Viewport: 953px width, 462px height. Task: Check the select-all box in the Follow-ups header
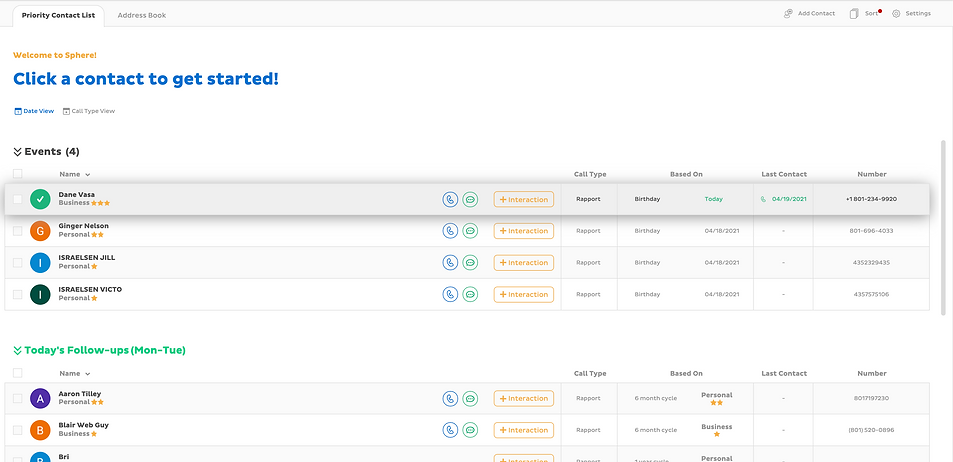18,373
